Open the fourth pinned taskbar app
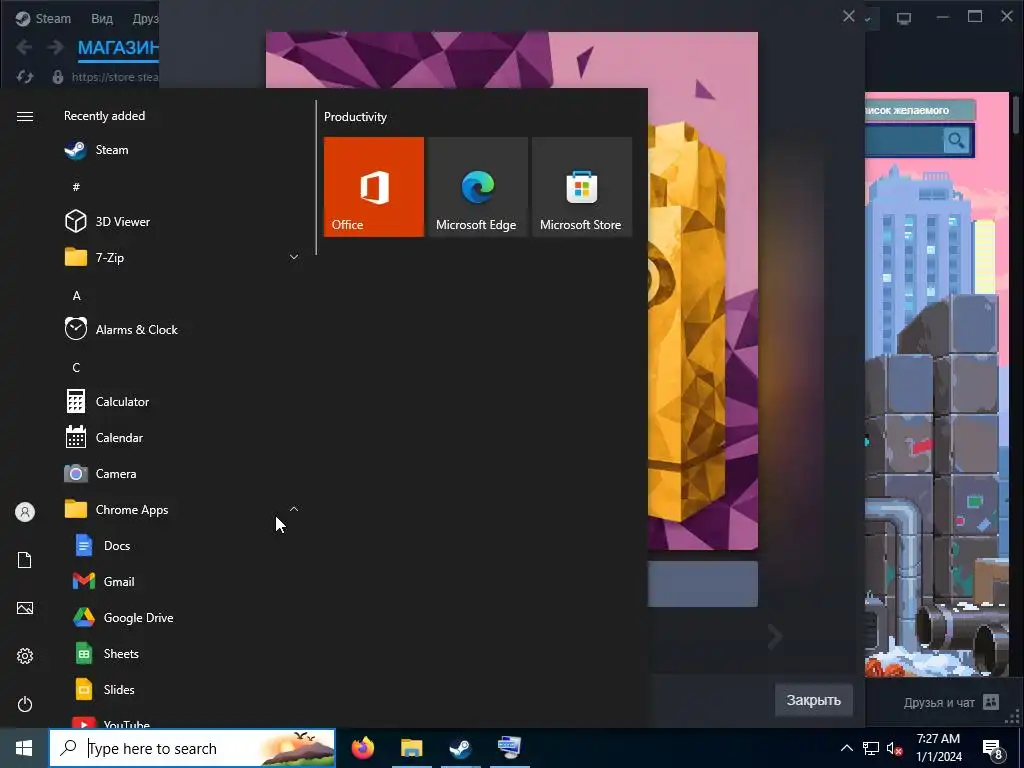Viewport: 1024px width, 768px height. click(509, 748)
